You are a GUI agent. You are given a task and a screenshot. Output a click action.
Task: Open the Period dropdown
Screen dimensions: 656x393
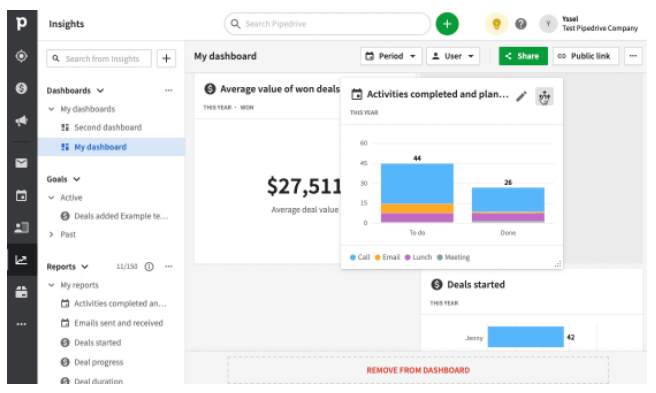click(391, 56)
